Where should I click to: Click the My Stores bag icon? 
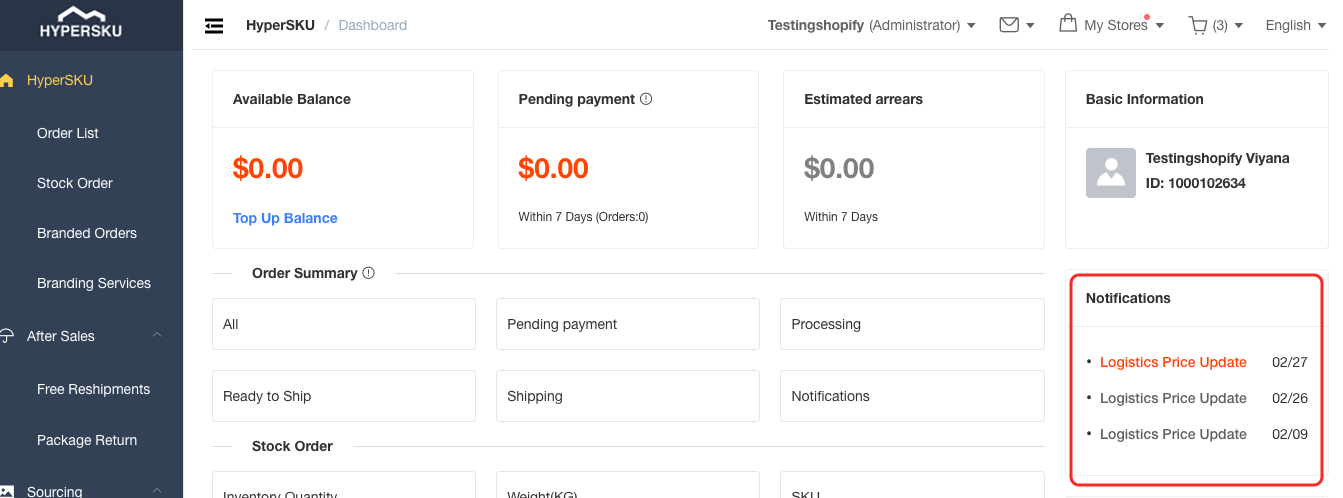(x=1068, y=23)
